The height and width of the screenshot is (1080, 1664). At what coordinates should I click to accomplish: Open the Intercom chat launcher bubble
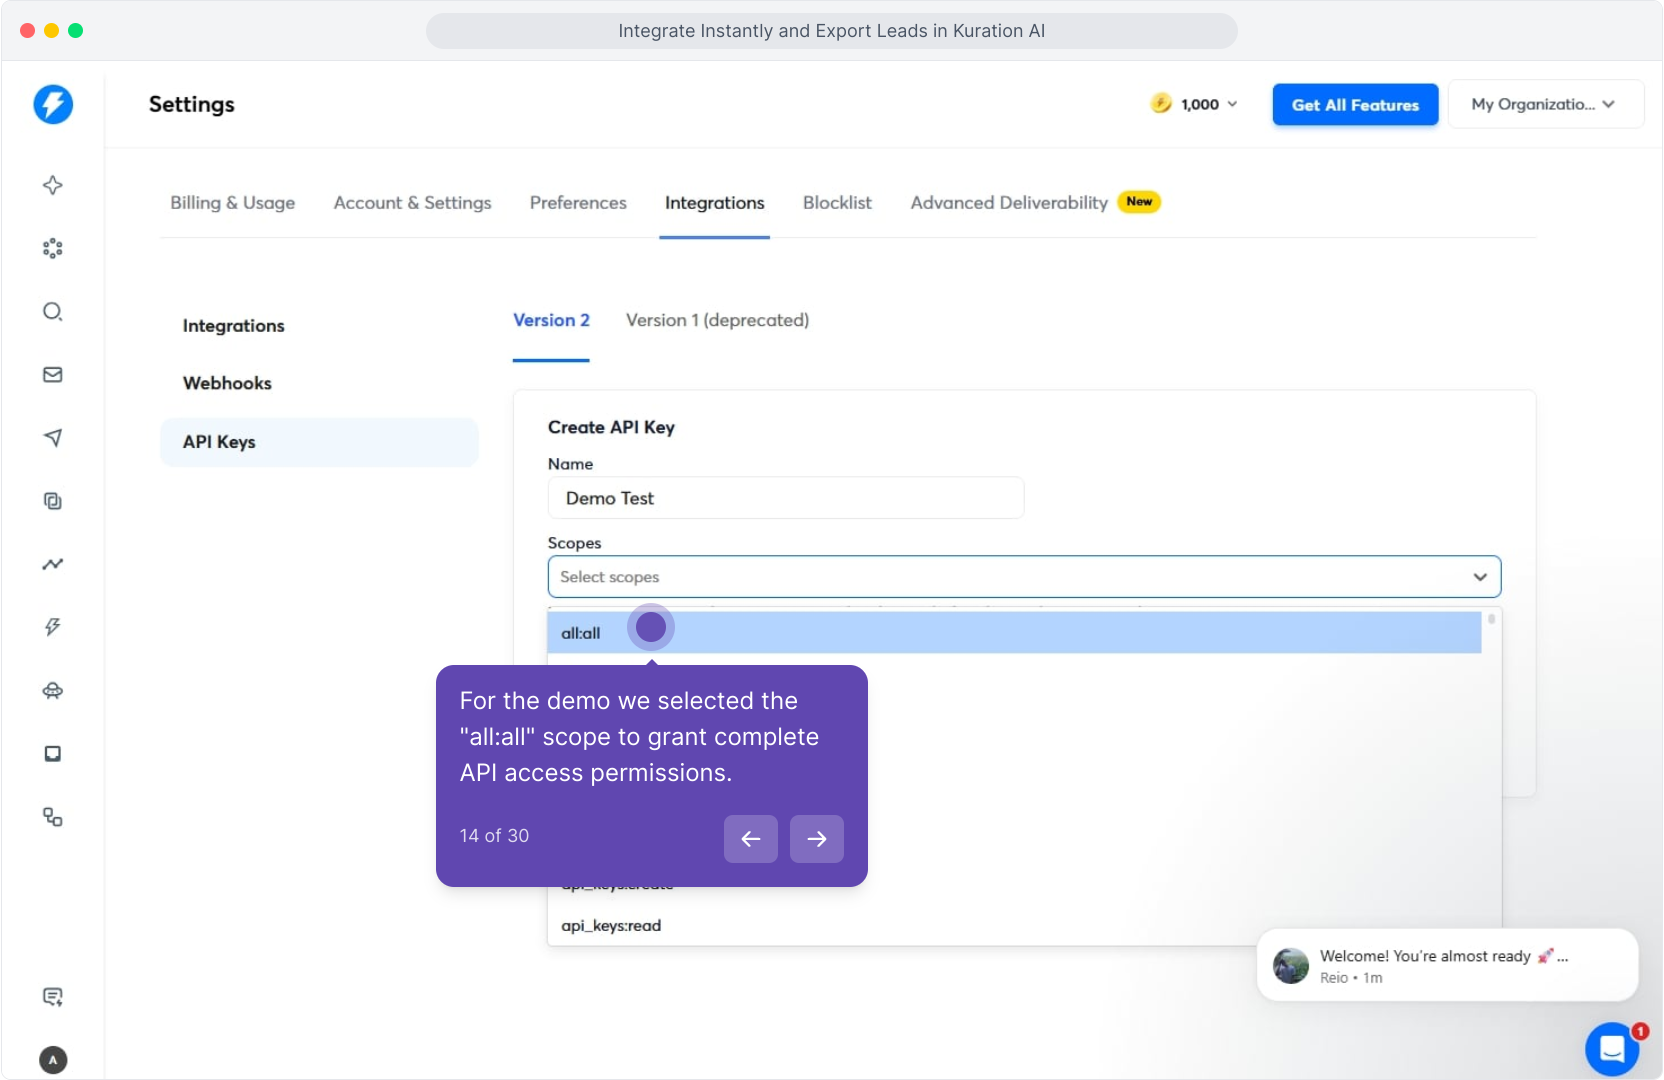[x=1612, y=1048]
